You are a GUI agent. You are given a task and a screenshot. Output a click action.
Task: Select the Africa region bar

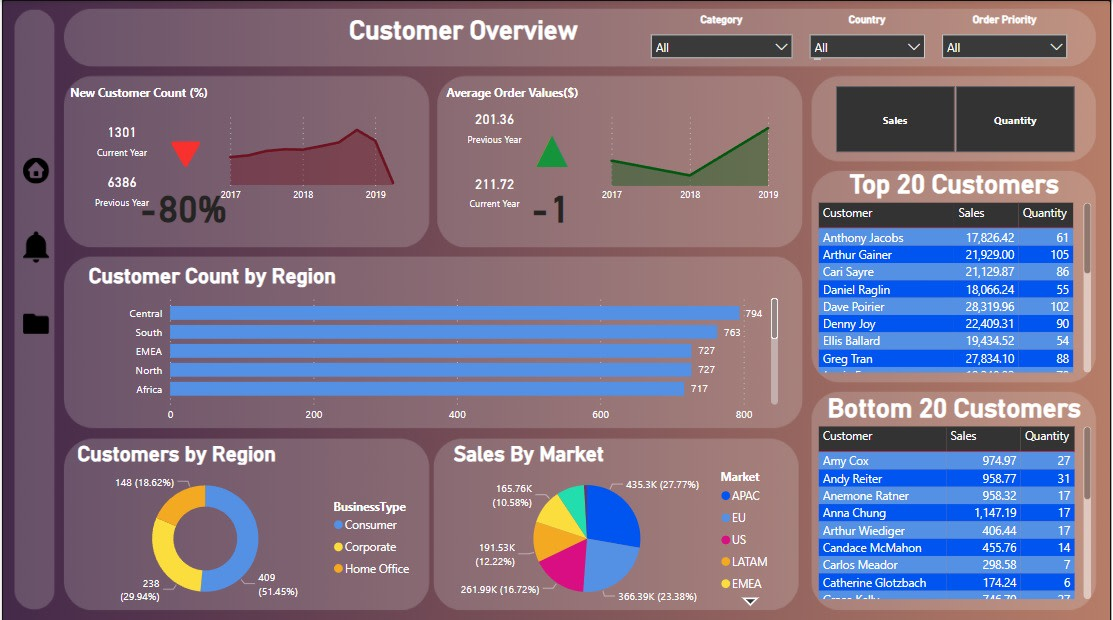[x=427, y=389]
